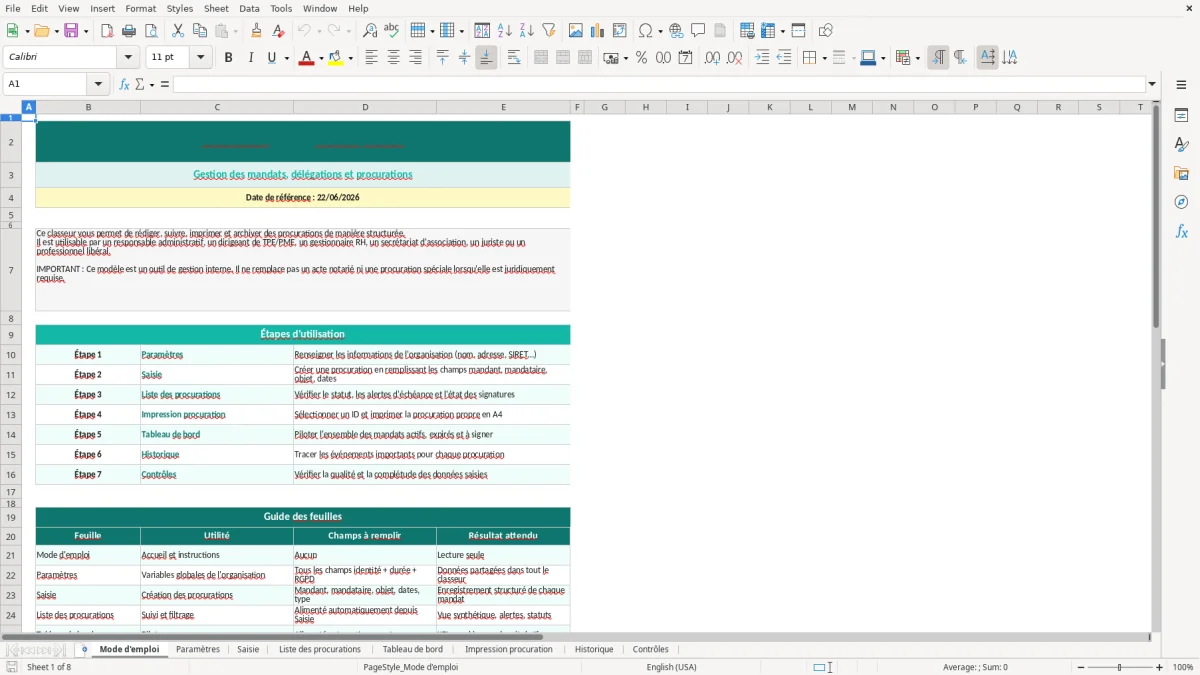Image resolution: width=1200 pixels, height=675 pixels.
Task: Open Find & Replace tool
Action: coord(370,31)
